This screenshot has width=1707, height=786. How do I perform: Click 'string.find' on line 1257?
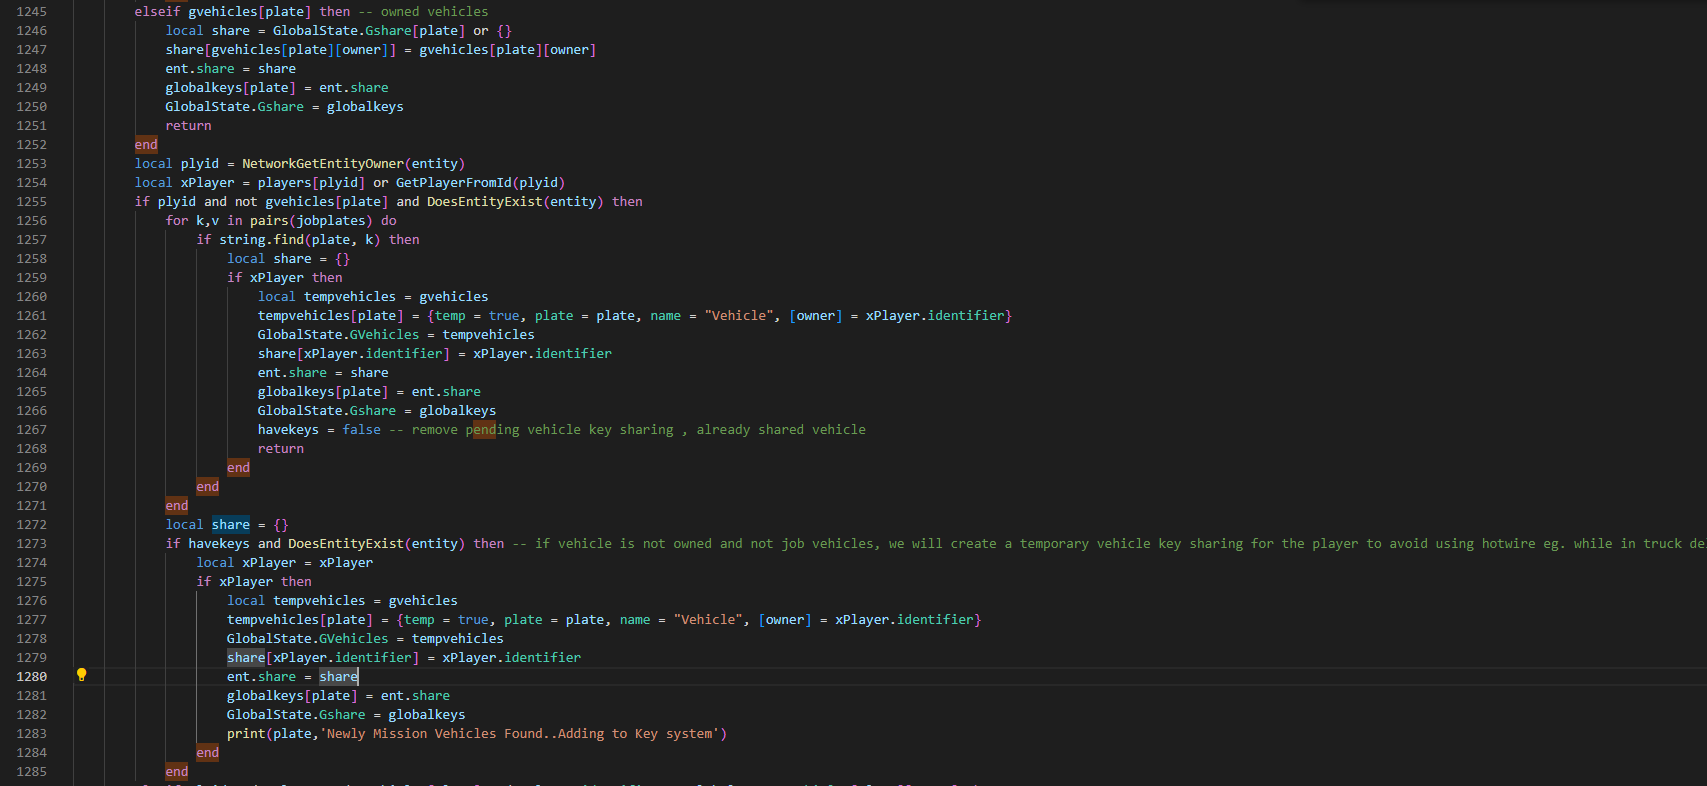[x=261, y=240]
